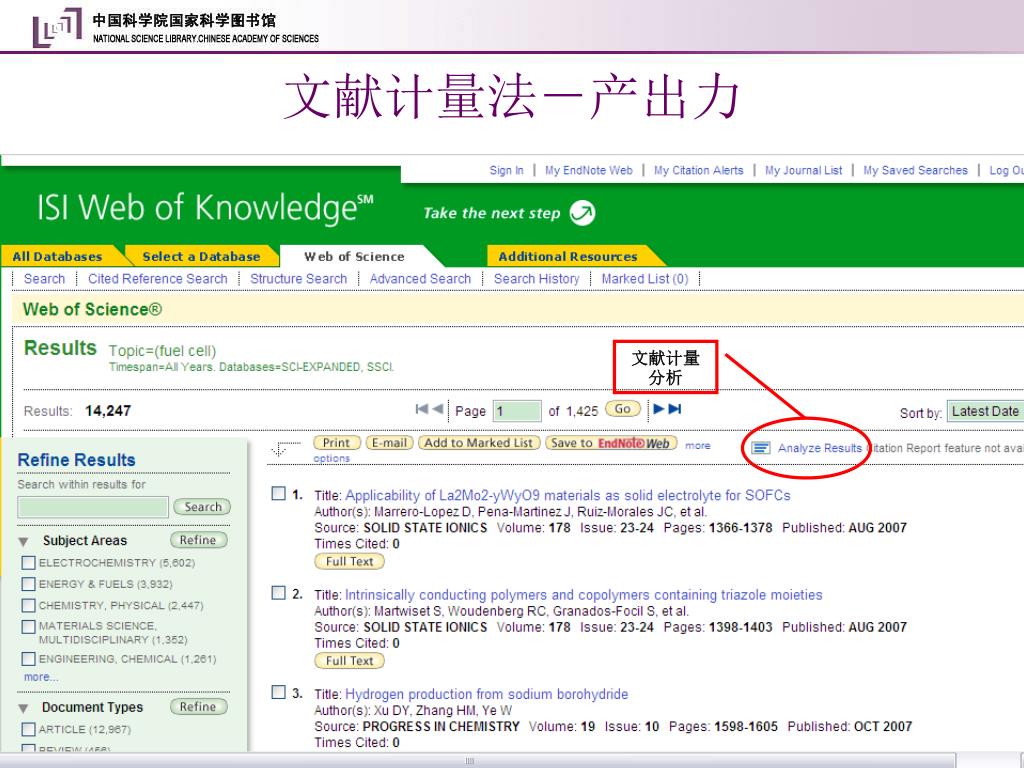Click the 'Take the next step' arrow icon
1024x768 pixels.
582,213
